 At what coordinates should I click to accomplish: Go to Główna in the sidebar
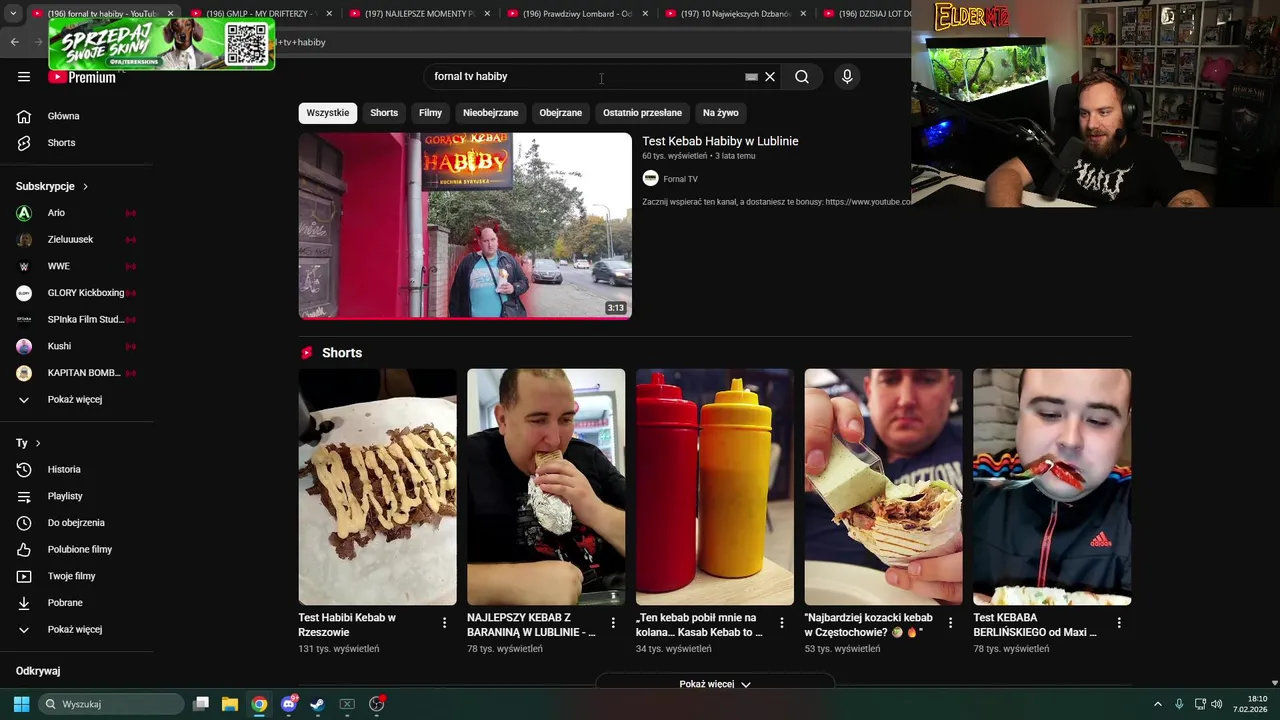pos(76,116)
